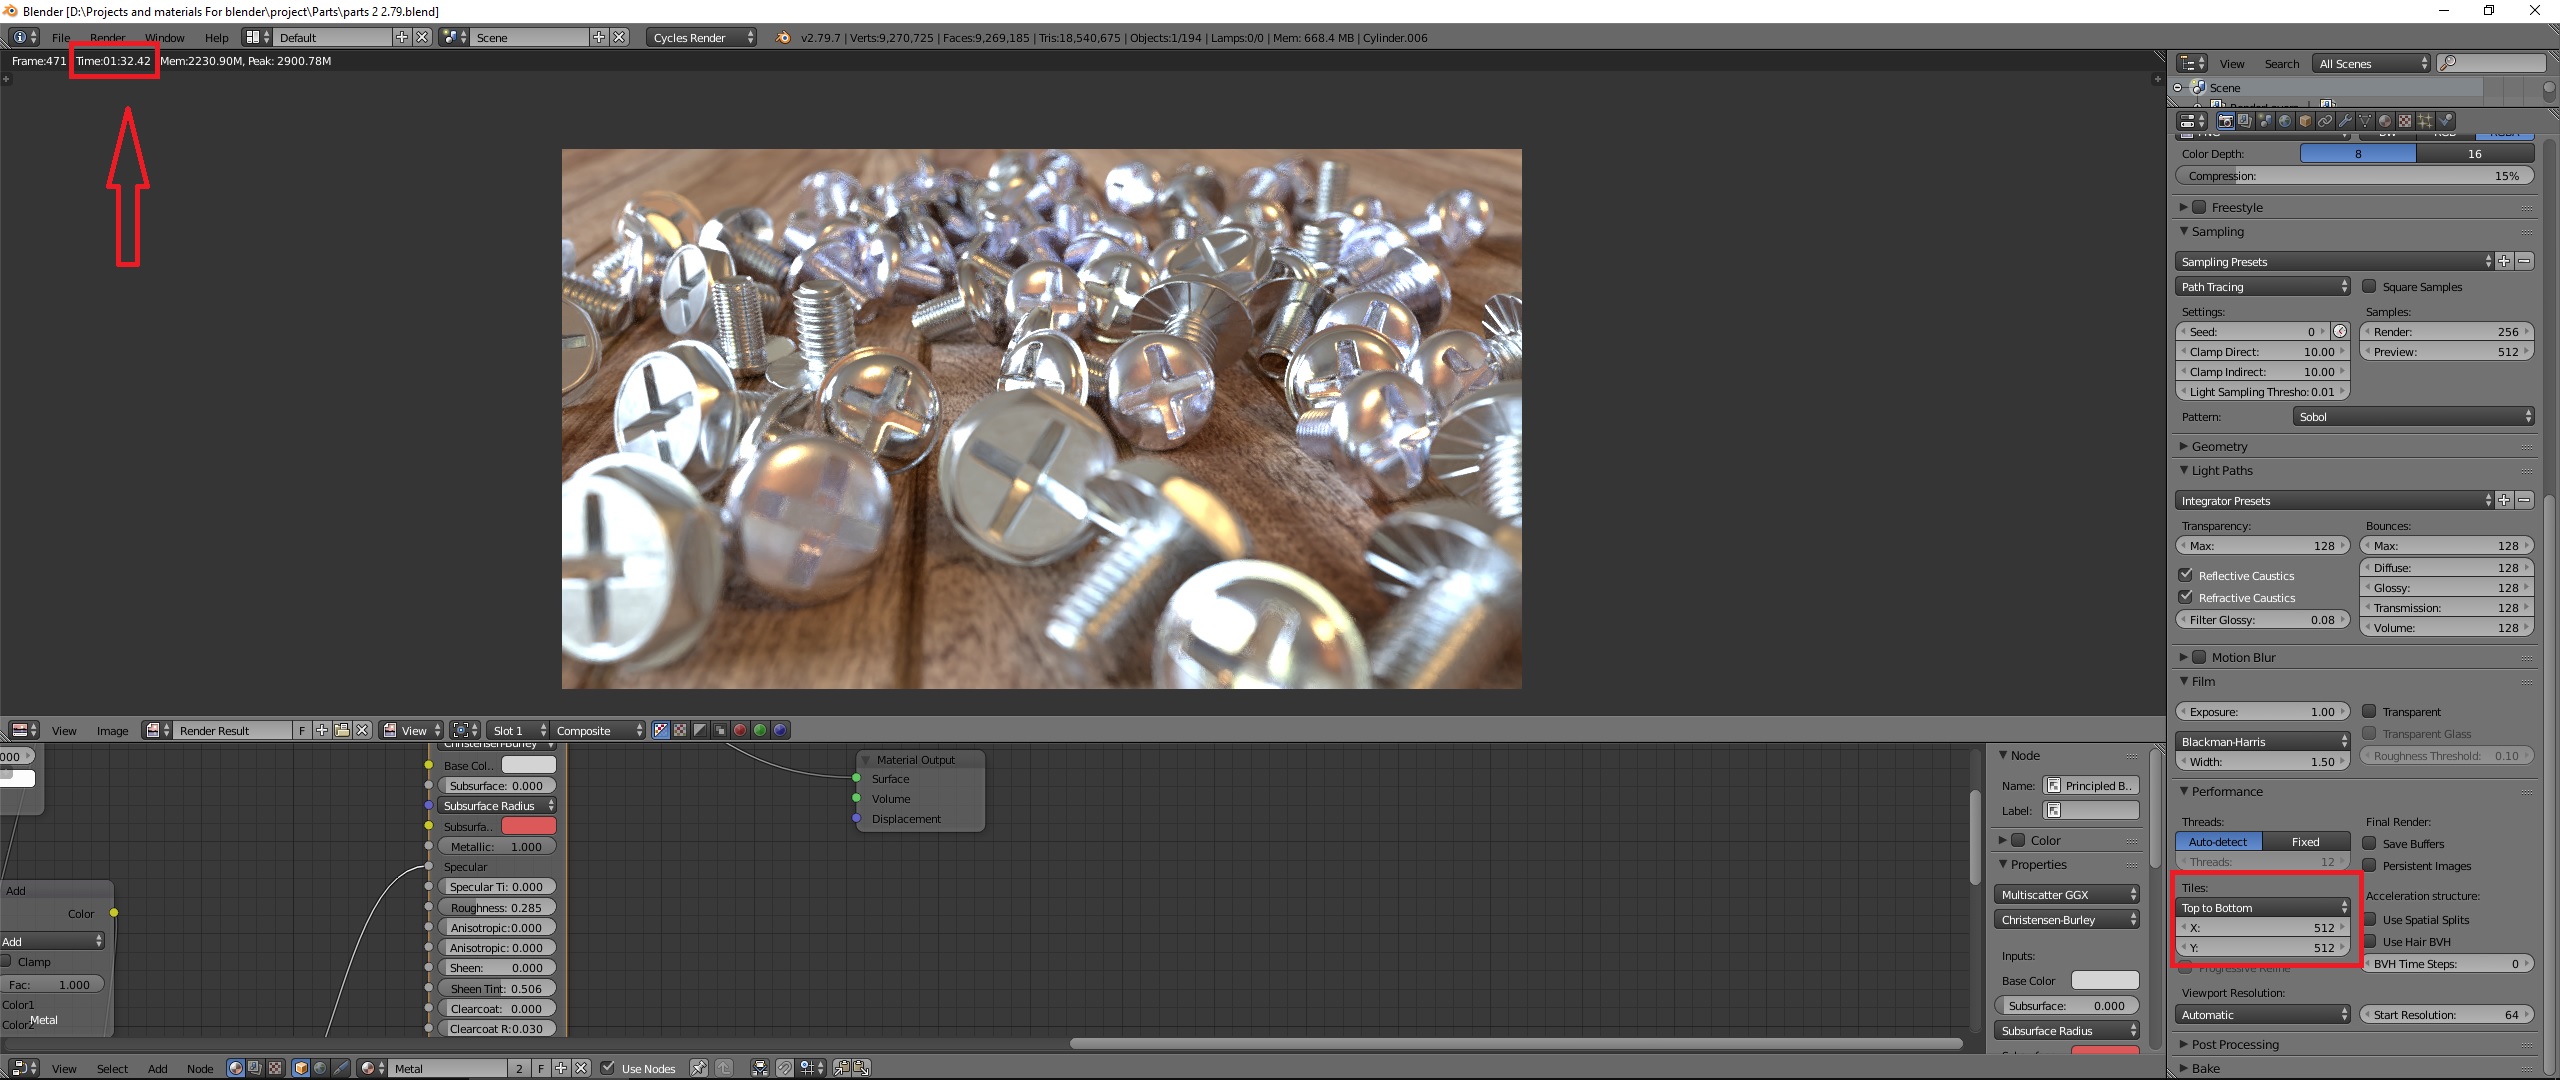This screenshot has height=1080, width=2560.
Task: Switch to the World properties globe icon
Action: pyautogui.click(x=2284, y=120)
